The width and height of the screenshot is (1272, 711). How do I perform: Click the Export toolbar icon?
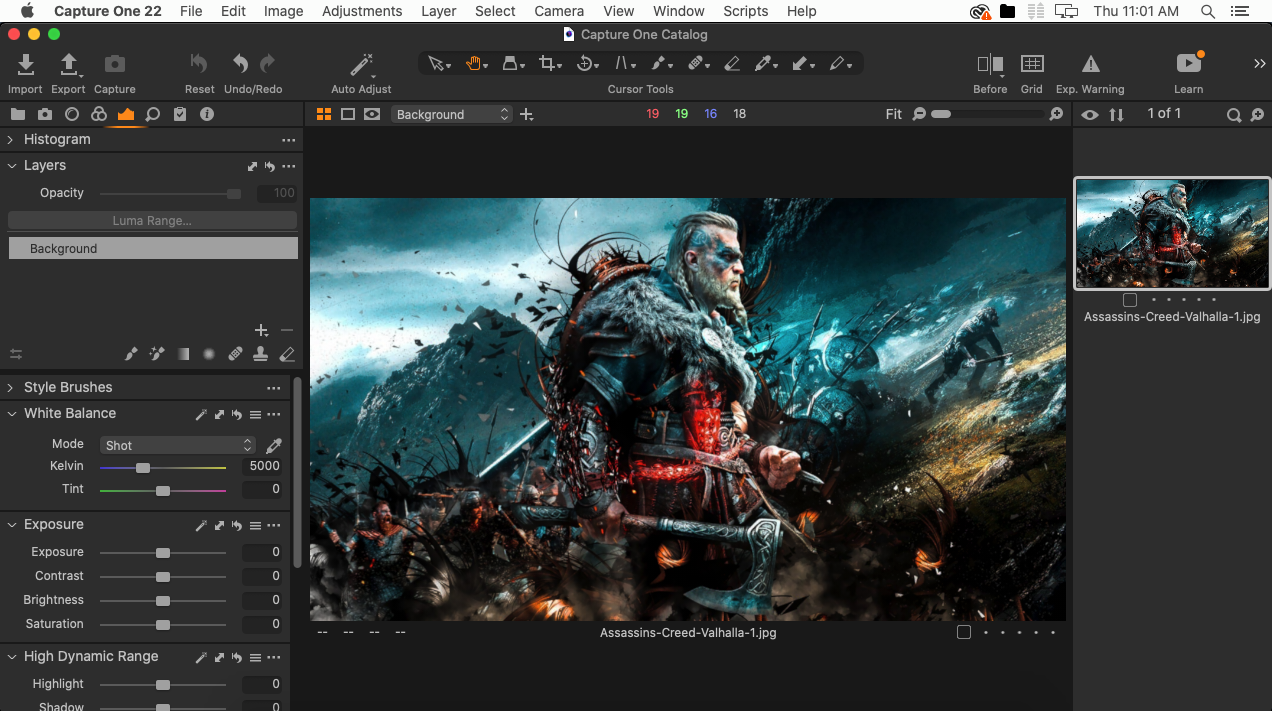(x=68, y=65)
